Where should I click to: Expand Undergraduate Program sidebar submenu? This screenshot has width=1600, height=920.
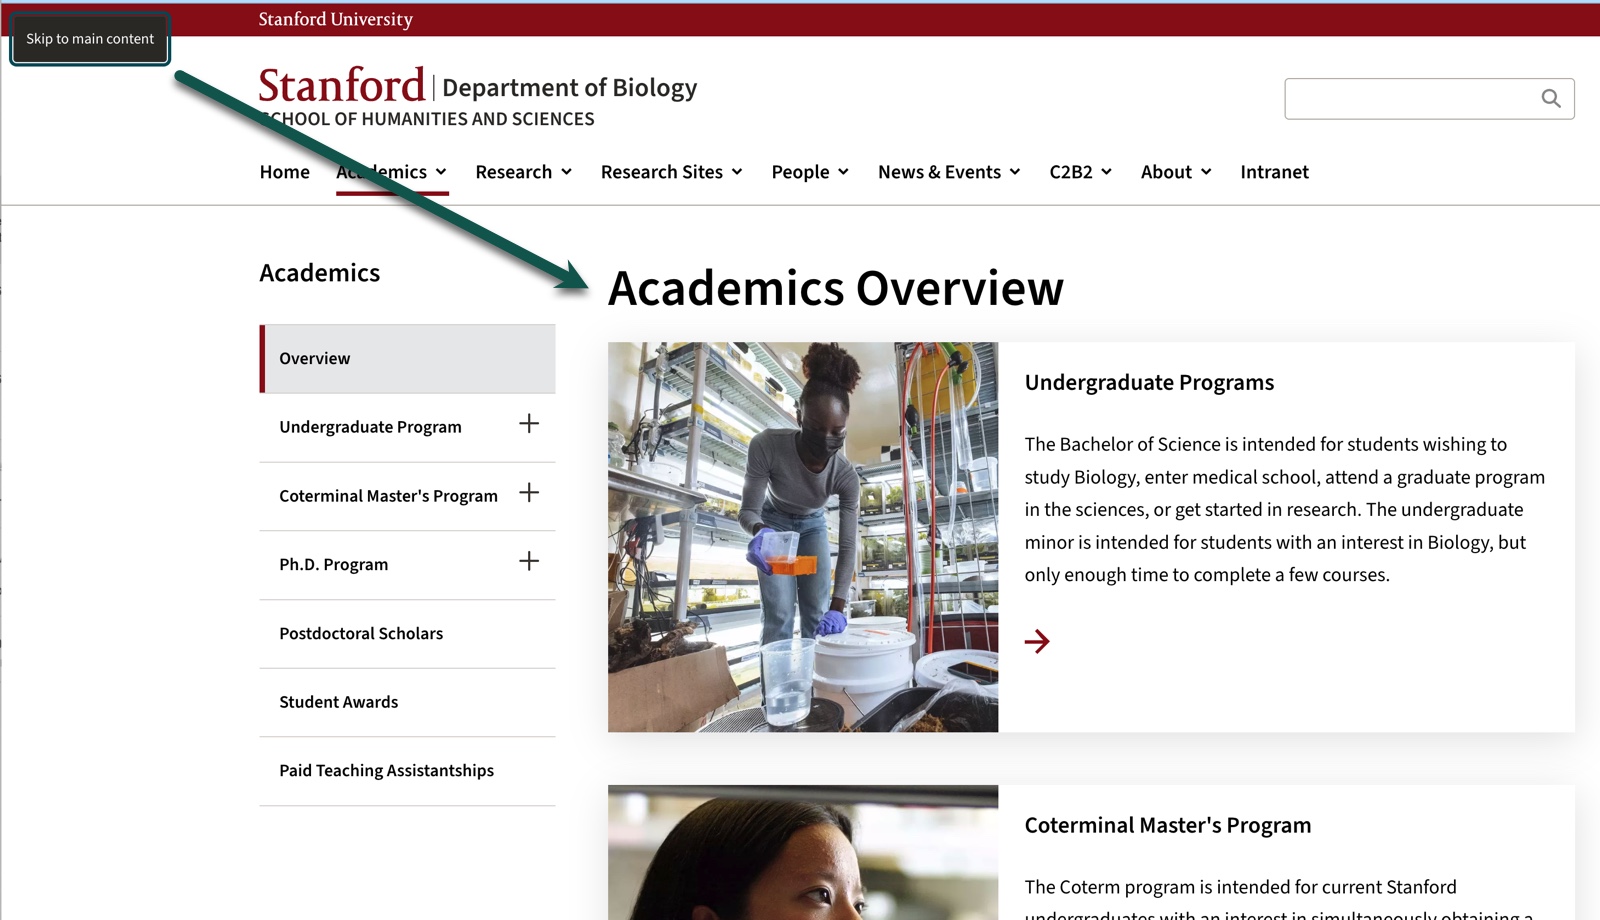point(529,424)
